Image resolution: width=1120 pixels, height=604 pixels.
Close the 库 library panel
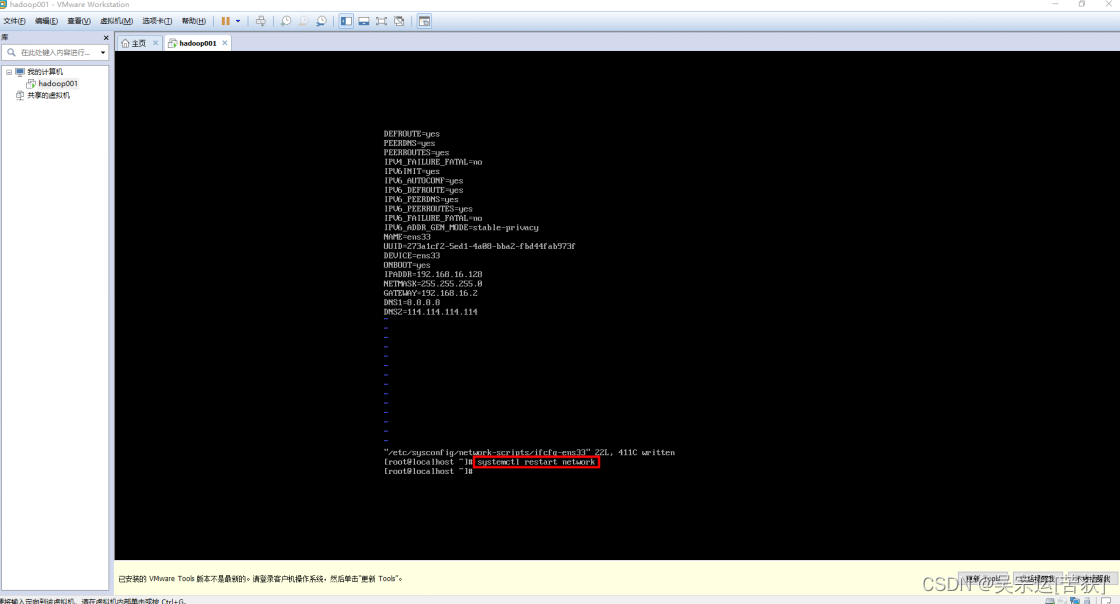(x=106, y=38)
